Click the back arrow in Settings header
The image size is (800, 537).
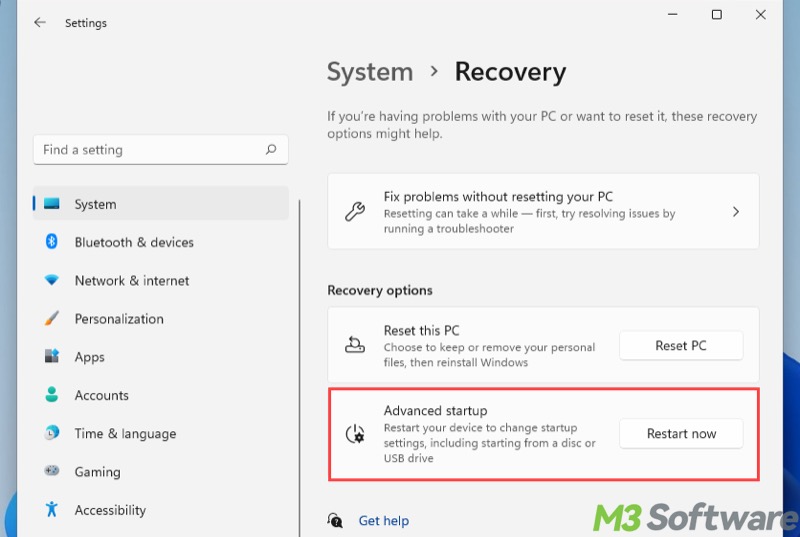(40, 22)
